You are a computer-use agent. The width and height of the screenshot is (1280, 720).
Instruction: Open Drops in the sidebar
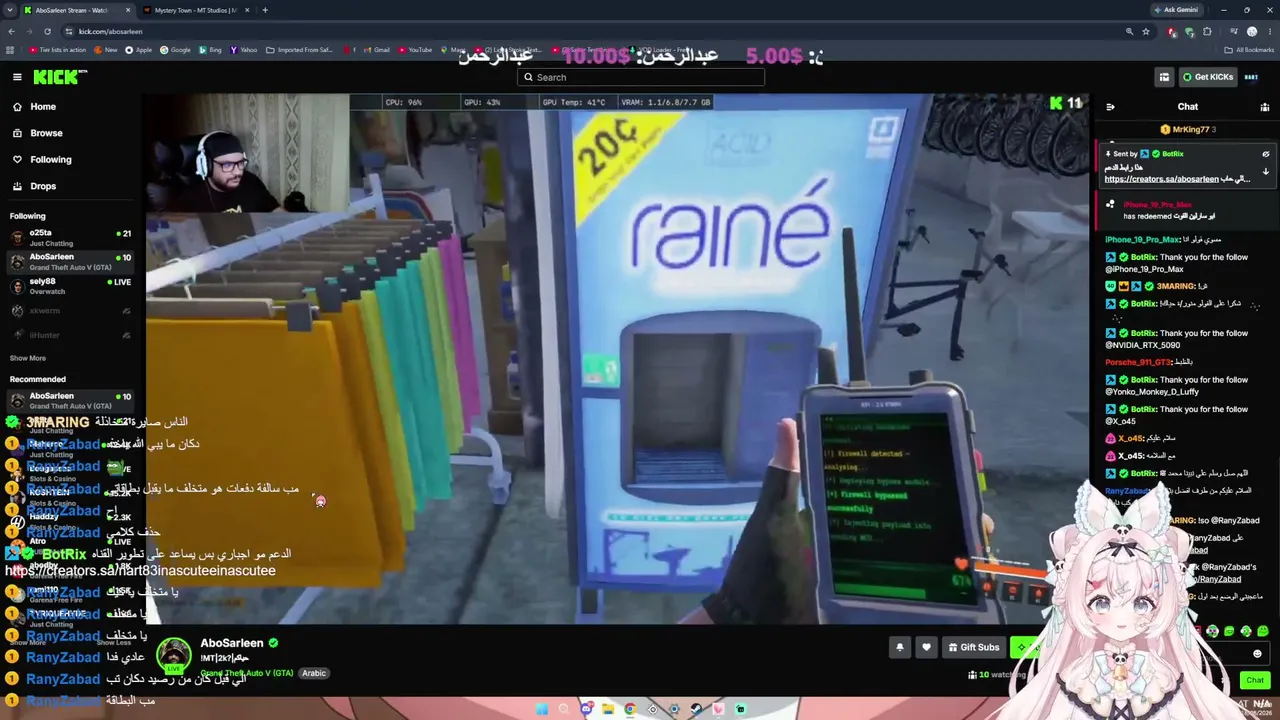click(x=43, y=186)
